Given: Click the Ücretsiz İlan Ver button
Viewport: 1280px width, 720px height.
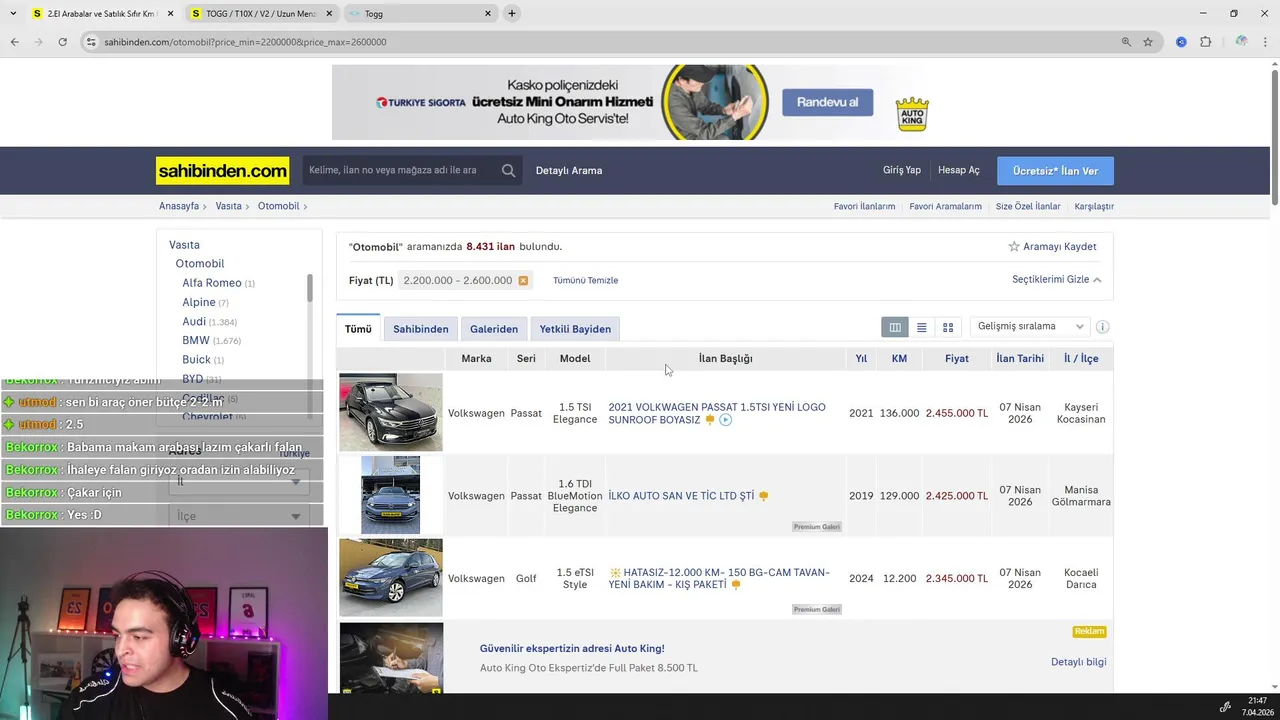Looking at the screenshot, I should pyautogui.click(x=1055, y=171).
